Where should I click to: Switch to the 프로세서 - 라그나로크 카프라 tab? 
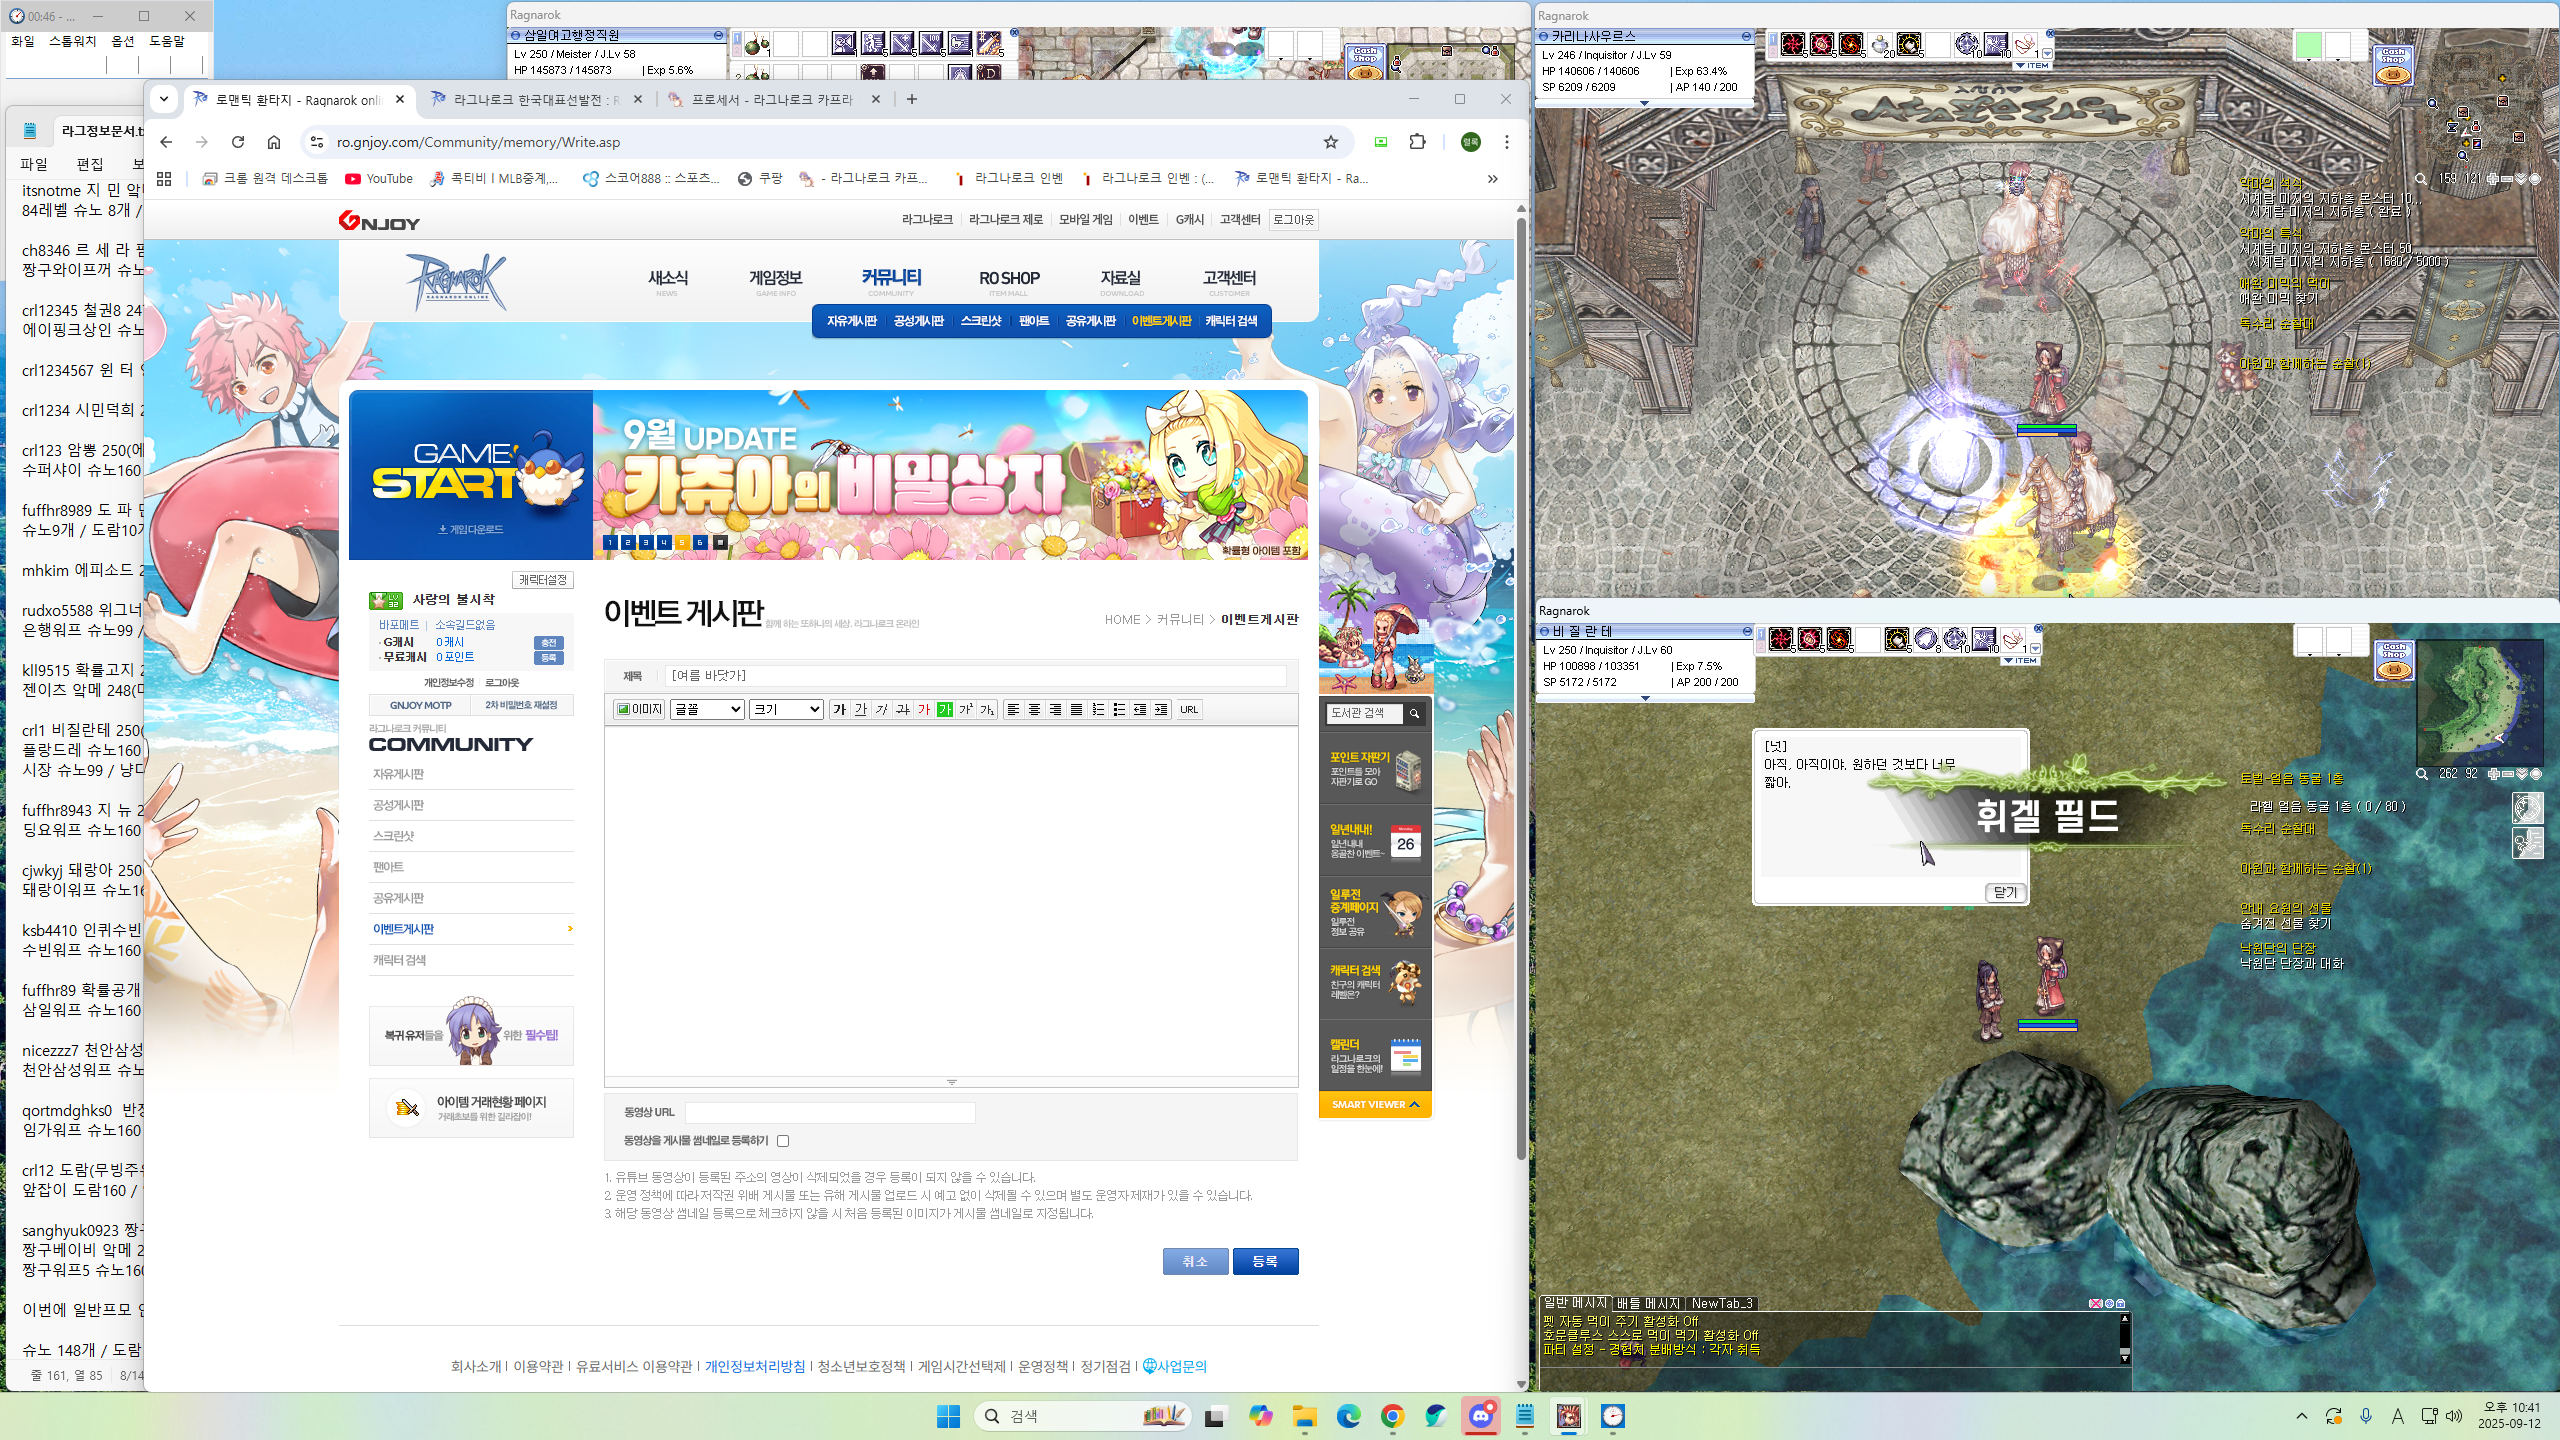(x=772, y=100)
